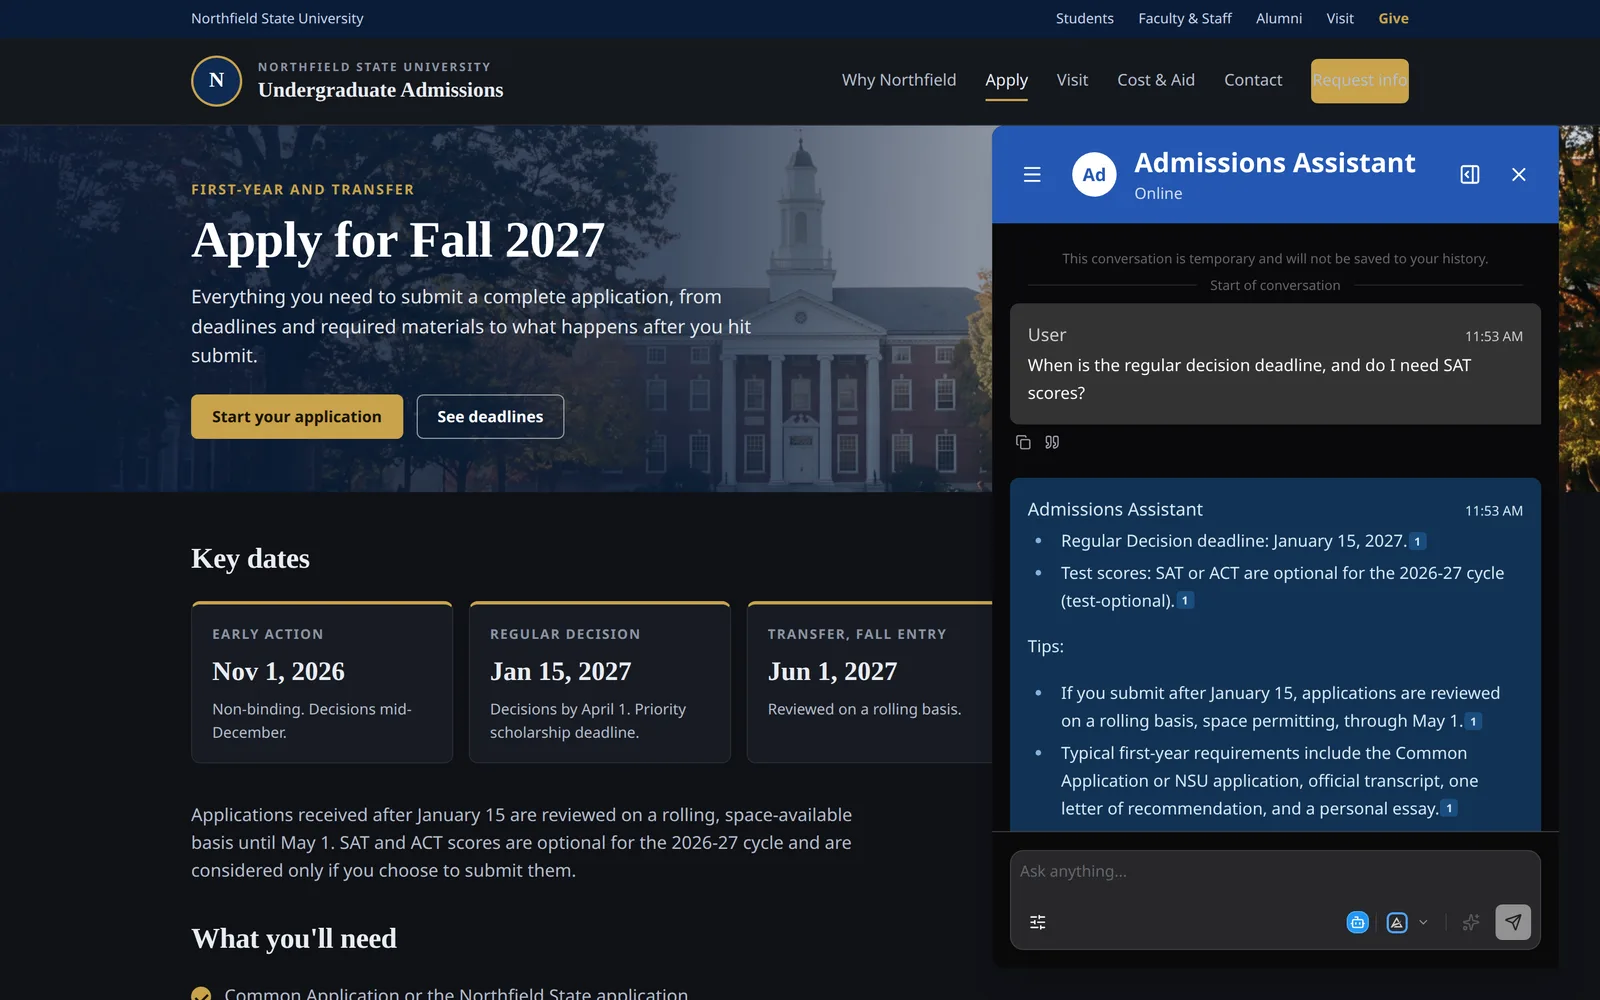Screen dimensions: 1600x1000
Task: Click the blue robot assistant icon
Action: click(x=1357, y=922)
